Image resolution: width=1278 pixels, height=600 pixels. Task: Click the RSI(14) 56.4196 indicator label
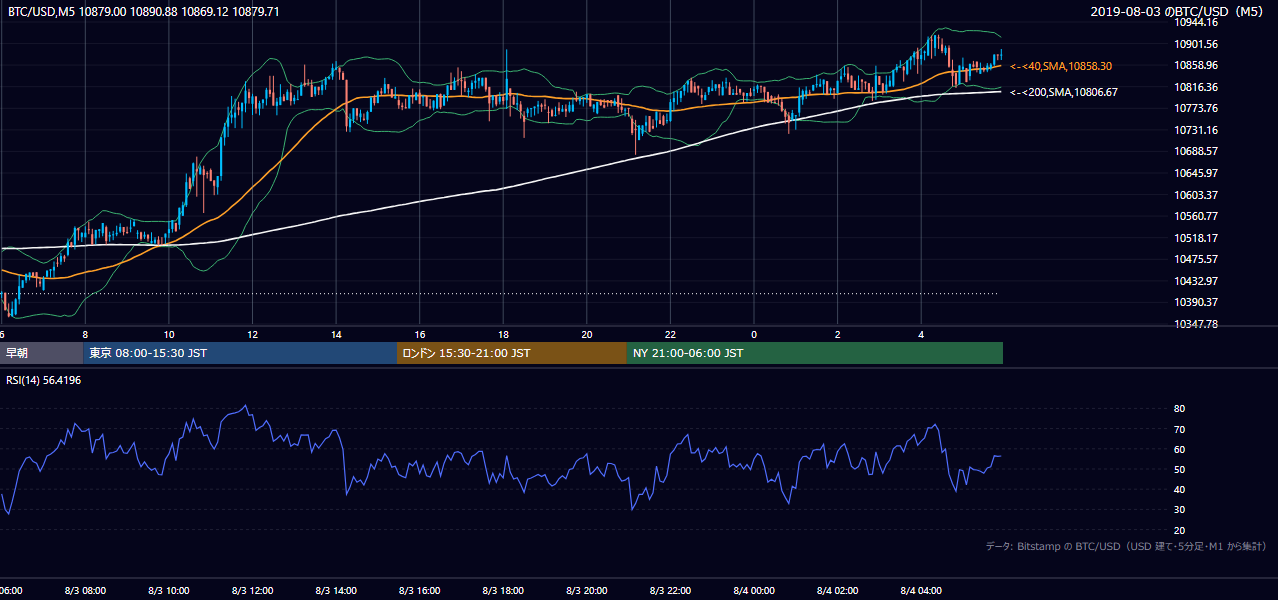(44, 380)
